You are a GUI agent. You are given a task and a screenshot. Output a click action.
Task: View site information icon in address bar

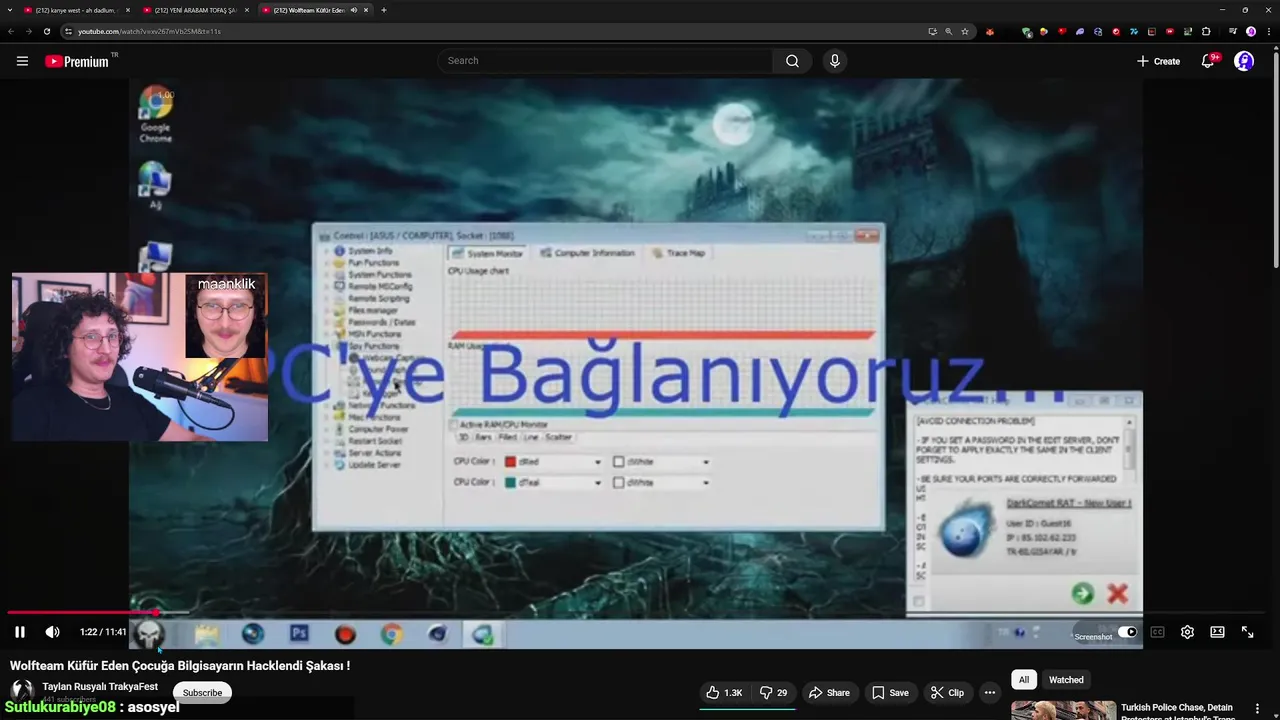click(x=68, y=31)
